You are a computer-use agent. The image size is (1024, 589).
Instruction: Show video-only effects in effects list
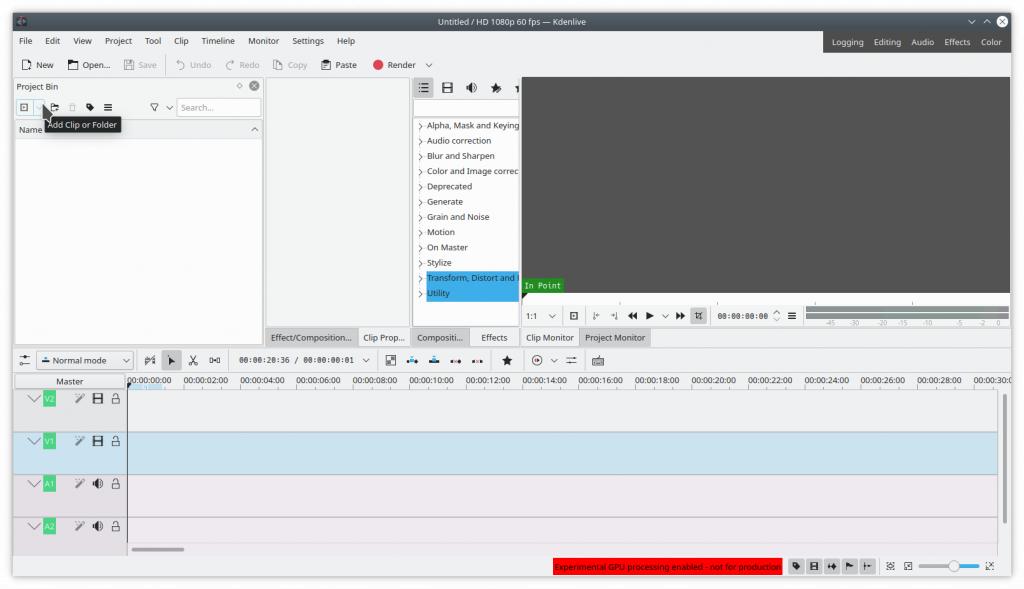pyautogui.click(x=447, y=88)
